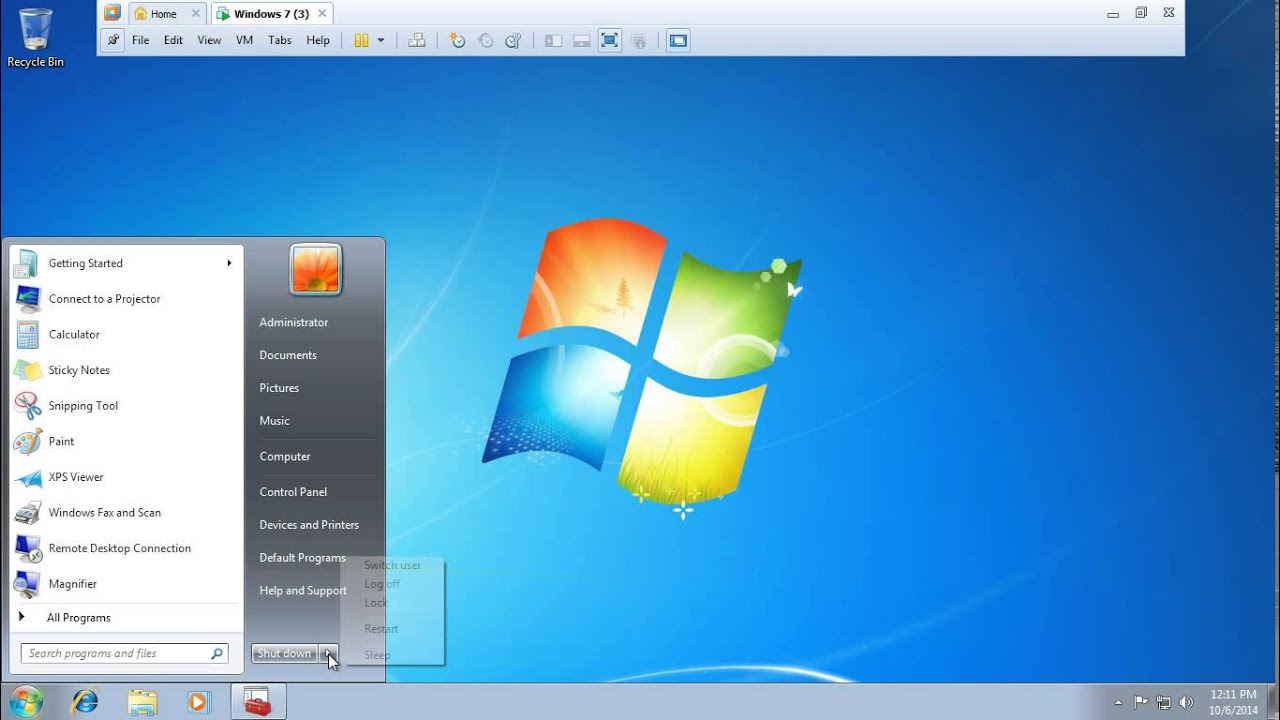Open Help and Support
1280x720 pixels.
coord(303,591)
